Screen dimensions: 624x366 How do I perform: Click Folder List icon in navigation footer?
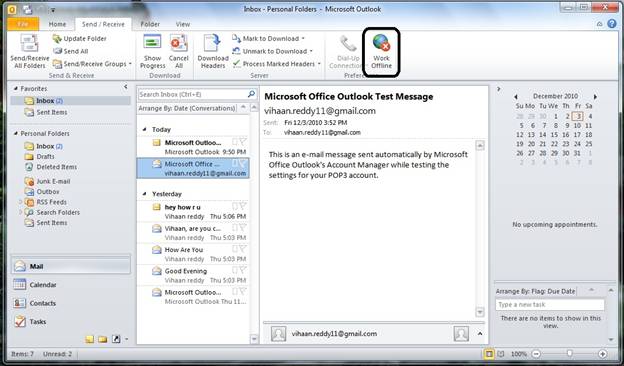(x=103, y=339)
